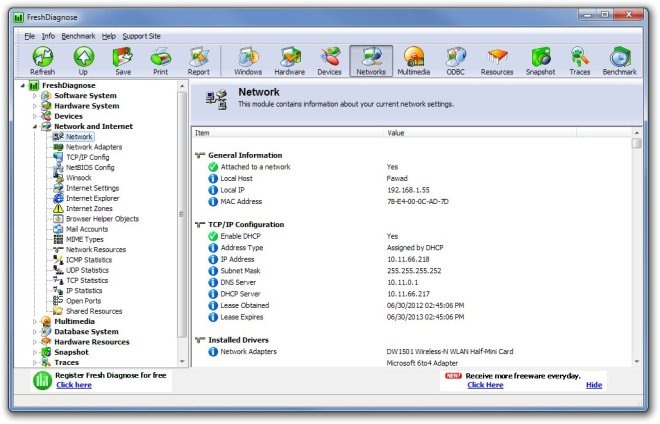Collapse the FreshDiagnose root node
The height and width of the screenshot is (424, 660).
[x=23, y=85]
